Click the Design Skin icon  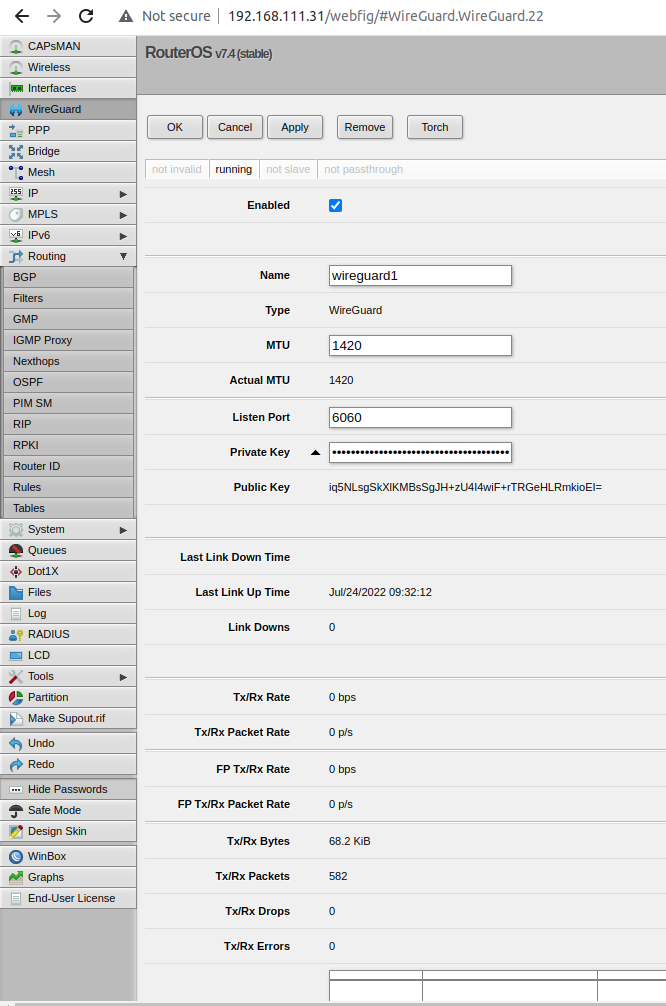click(x=15, y=831)
